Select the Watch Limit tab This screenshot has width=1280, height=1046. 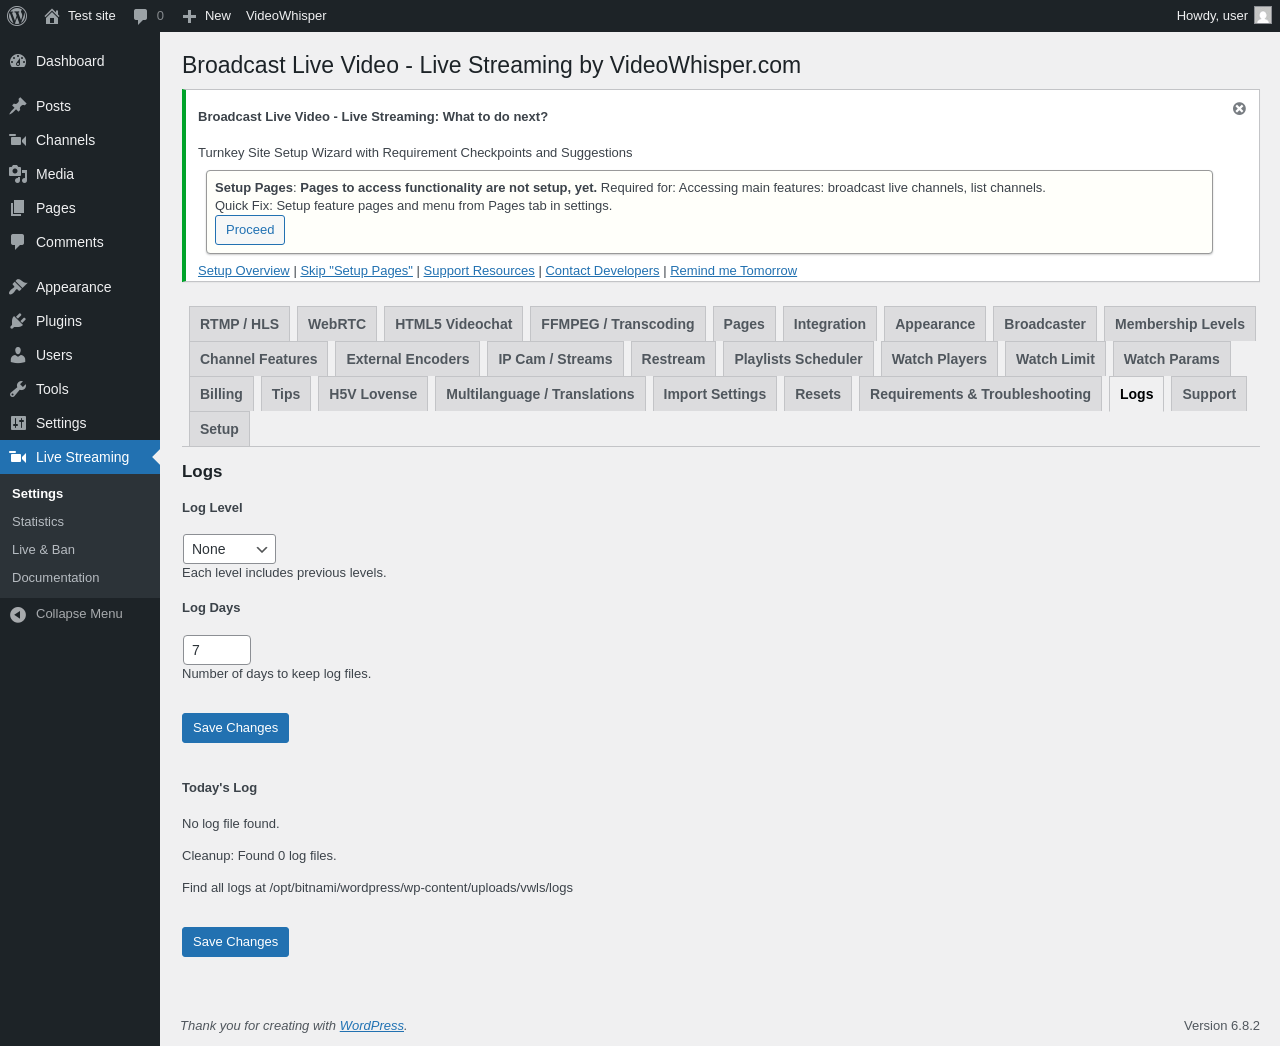(1055, 359)
